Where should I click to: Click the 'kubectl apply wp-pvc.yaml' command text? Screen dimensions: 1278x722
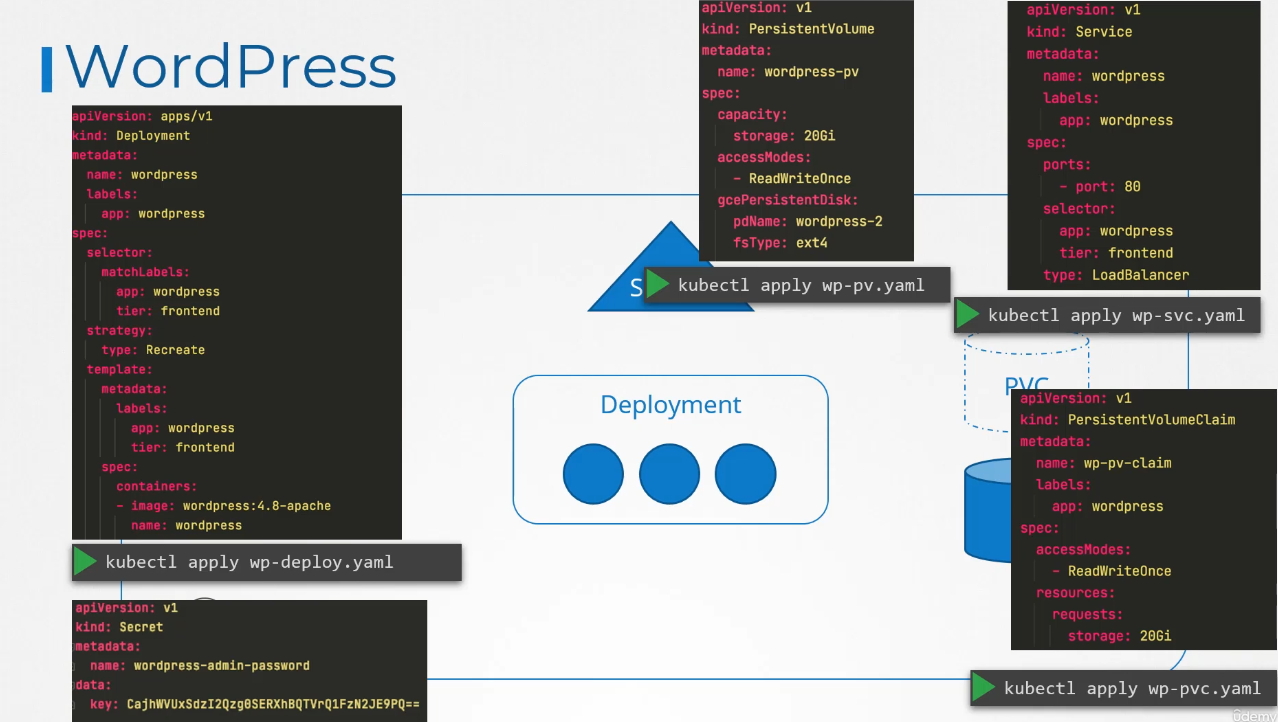coord(1132,688)
